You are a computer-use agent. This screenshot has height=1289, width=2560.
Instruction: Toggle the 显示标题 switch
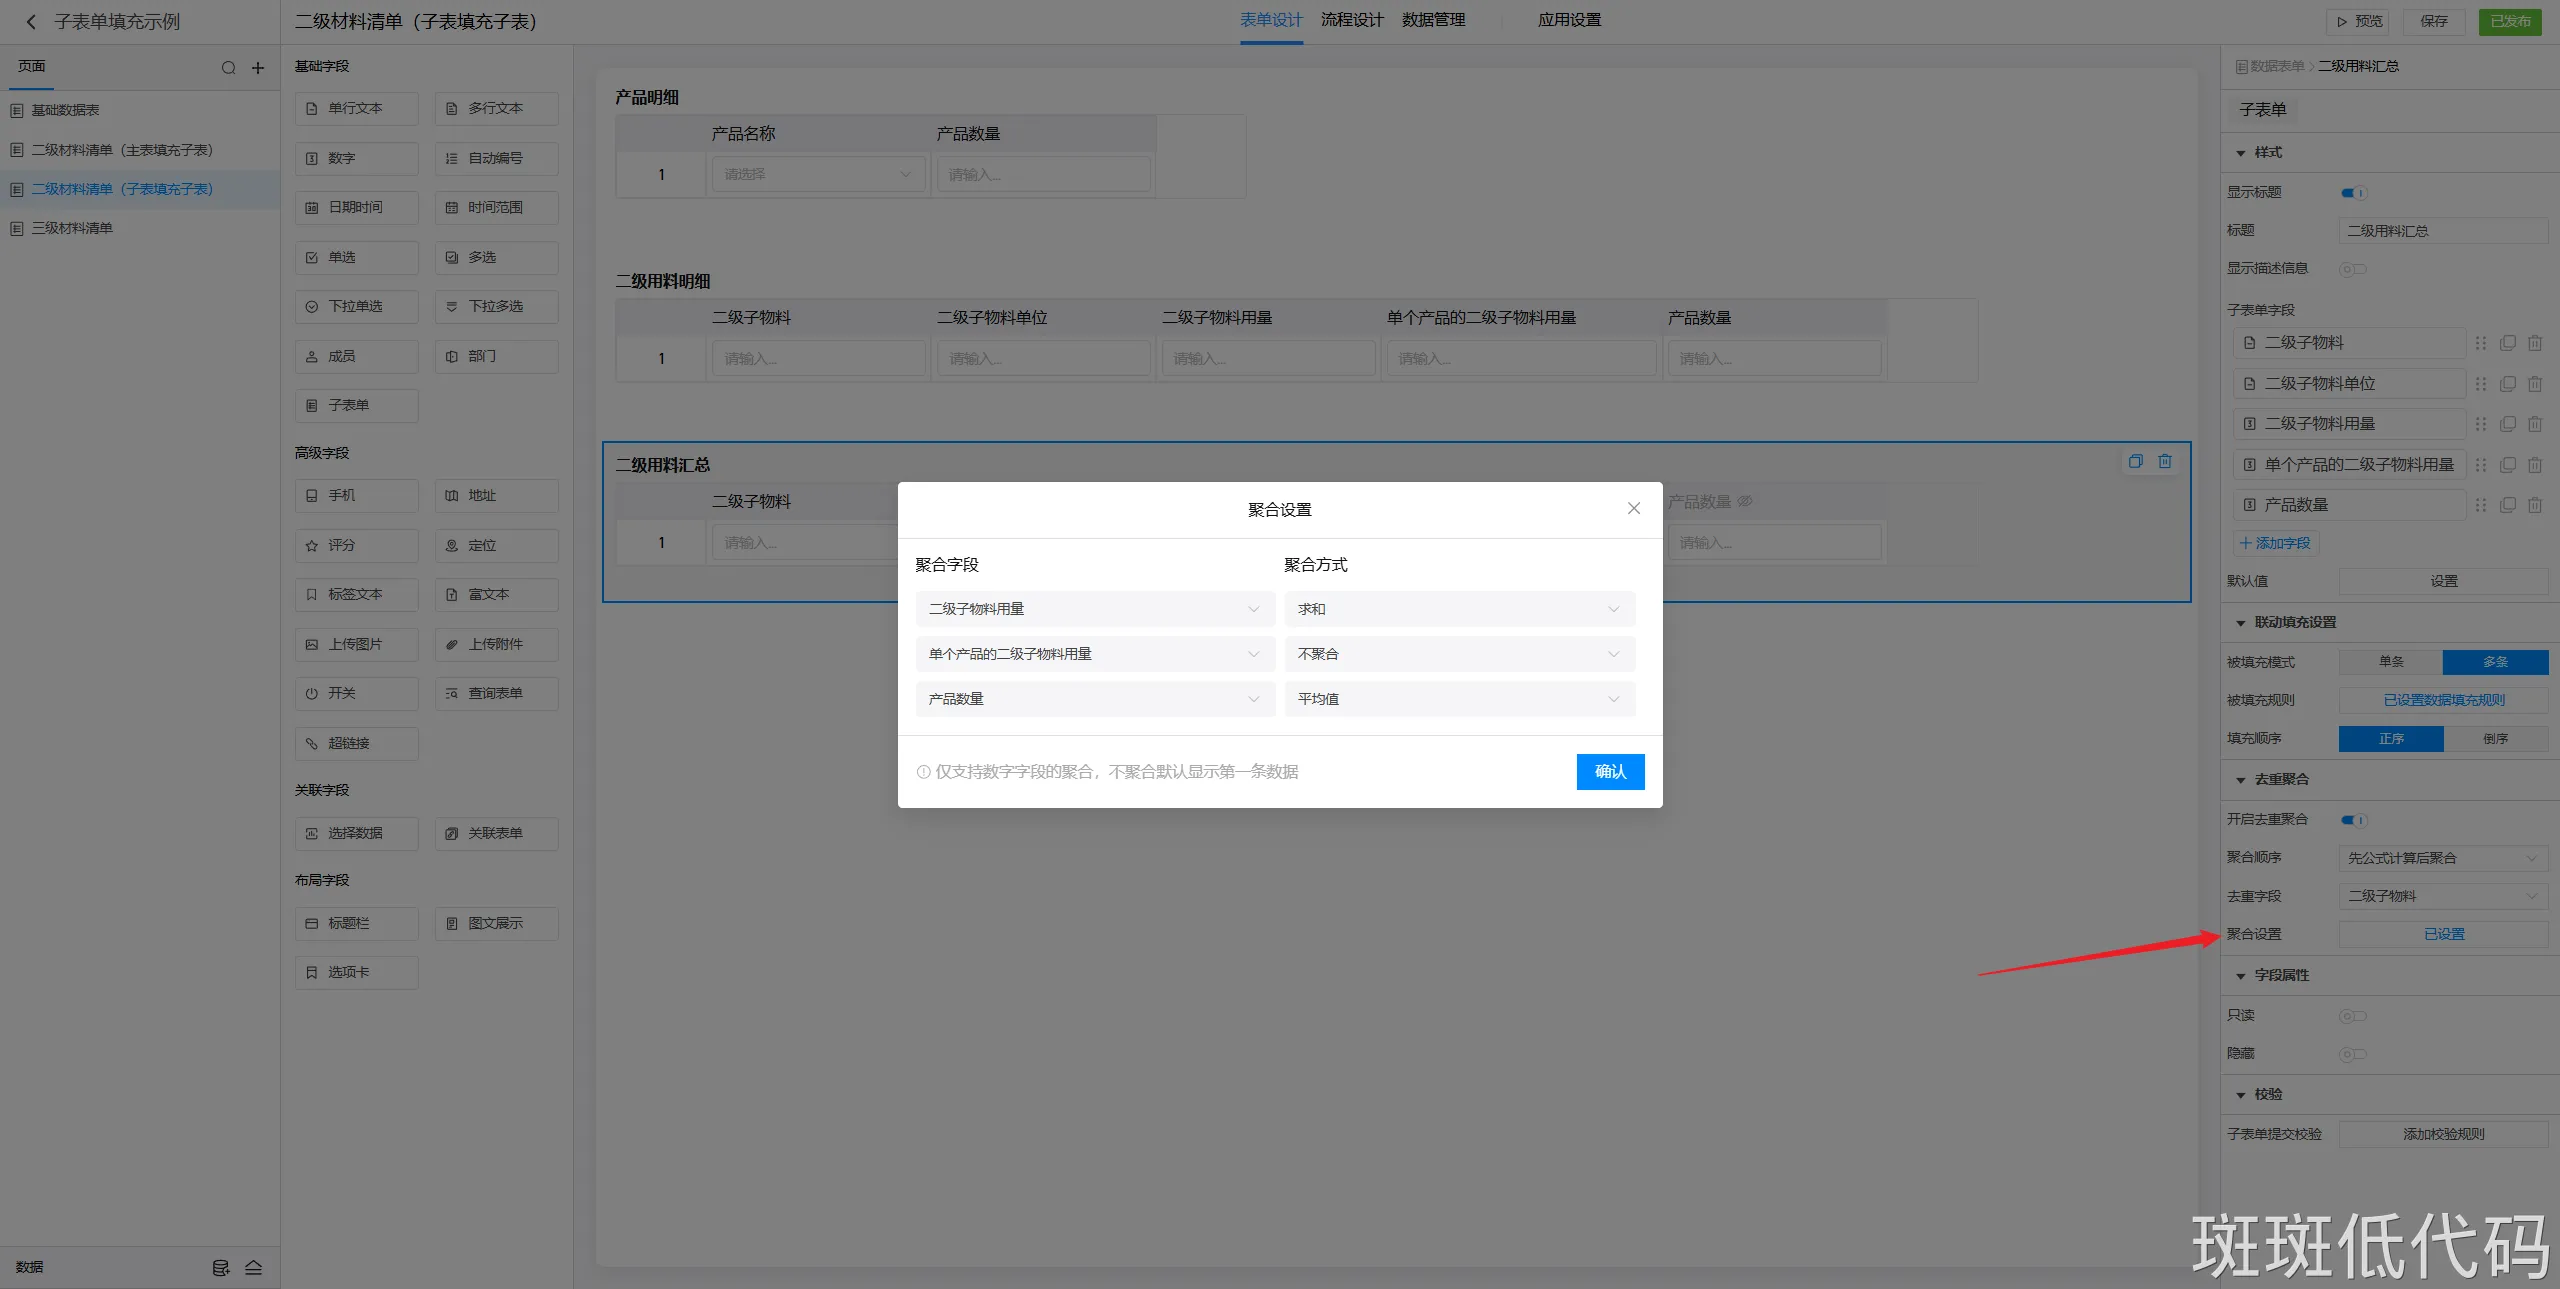click(2353, 192)
